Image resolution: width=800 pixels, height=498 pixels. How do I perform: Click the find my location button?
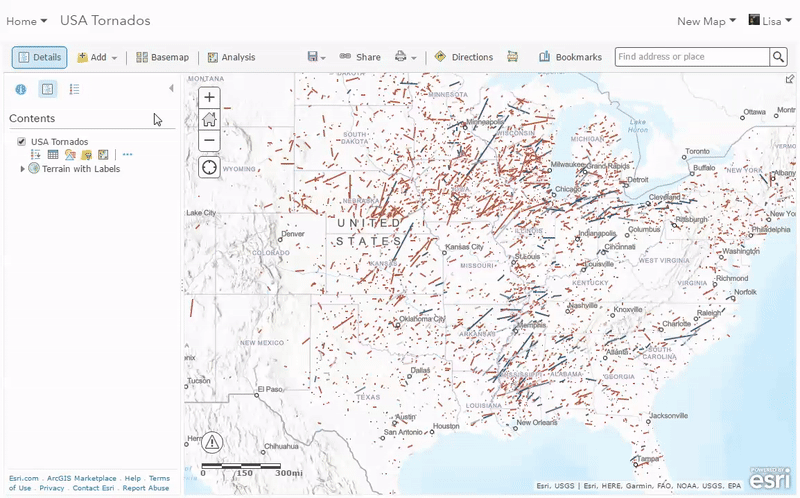click(x=209, y=167)
